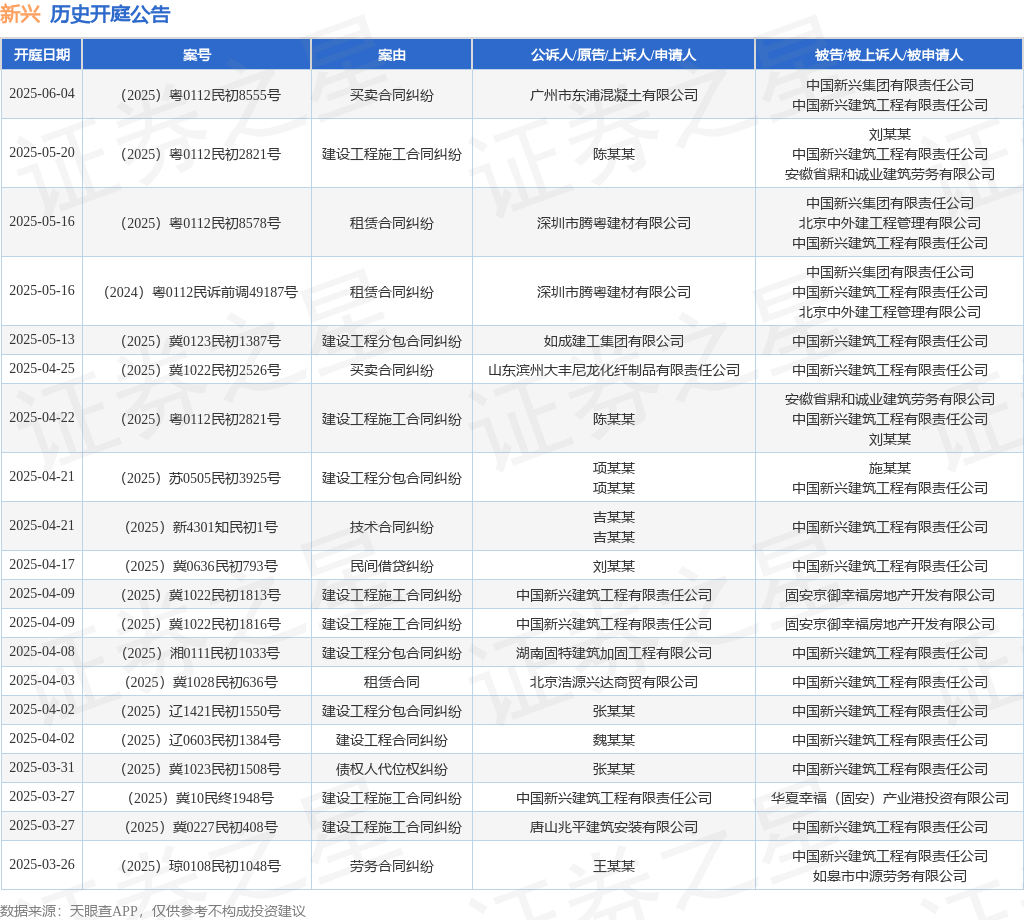The height and width of the screenshot is (920, 1024).
Task: Click 如皋市中源劳务有限公司 in last row
Action: (889, 876)
